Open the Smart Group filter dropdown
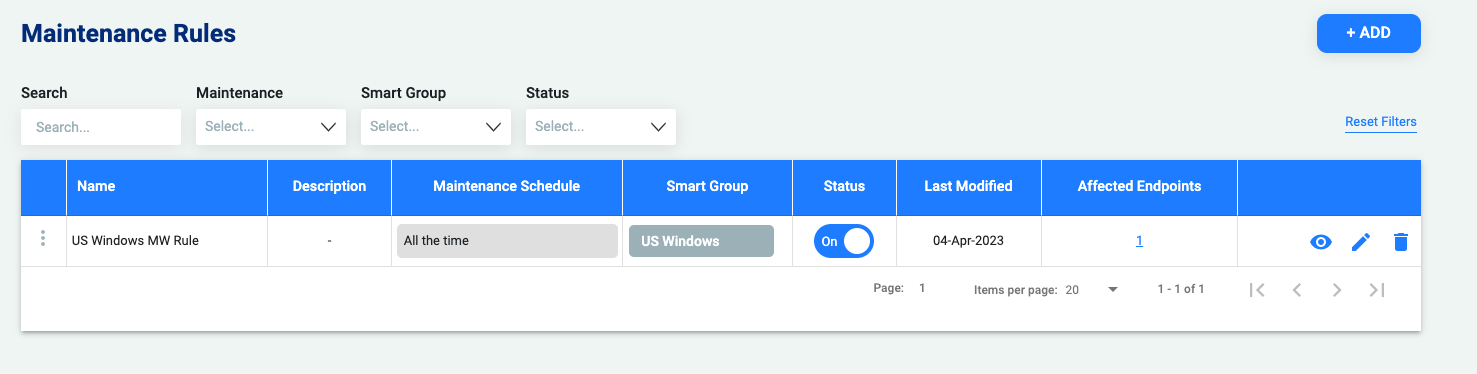 436,127
